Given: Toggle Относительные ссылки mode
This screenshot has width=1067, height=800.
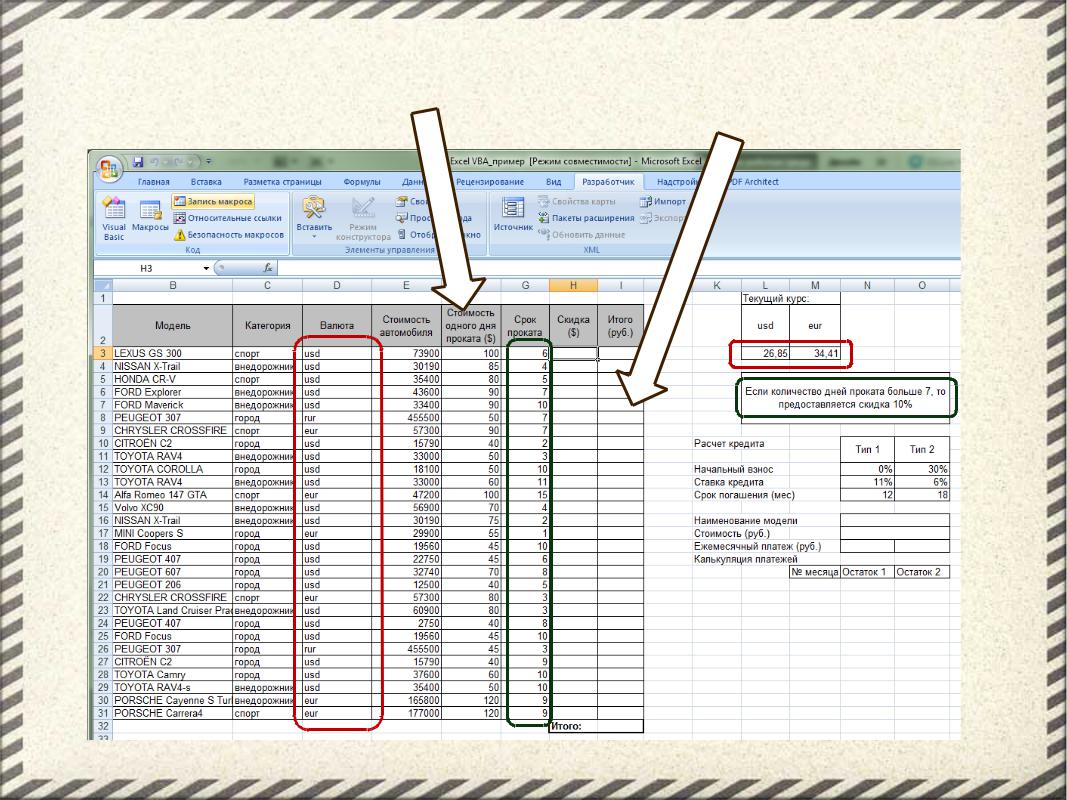Looking at the screenshot, I should 227,218.
